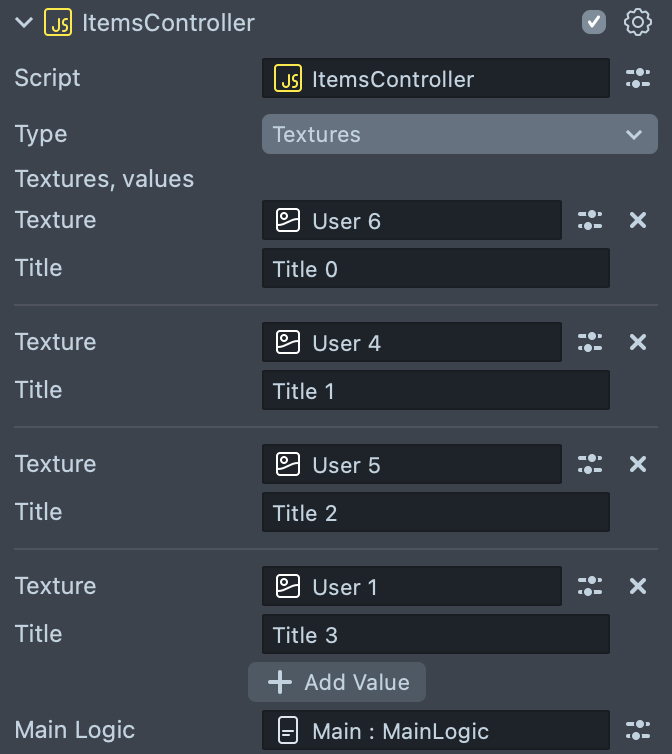
Task: Click the picker icon beside Script field
Action: (x=637, y=79)
